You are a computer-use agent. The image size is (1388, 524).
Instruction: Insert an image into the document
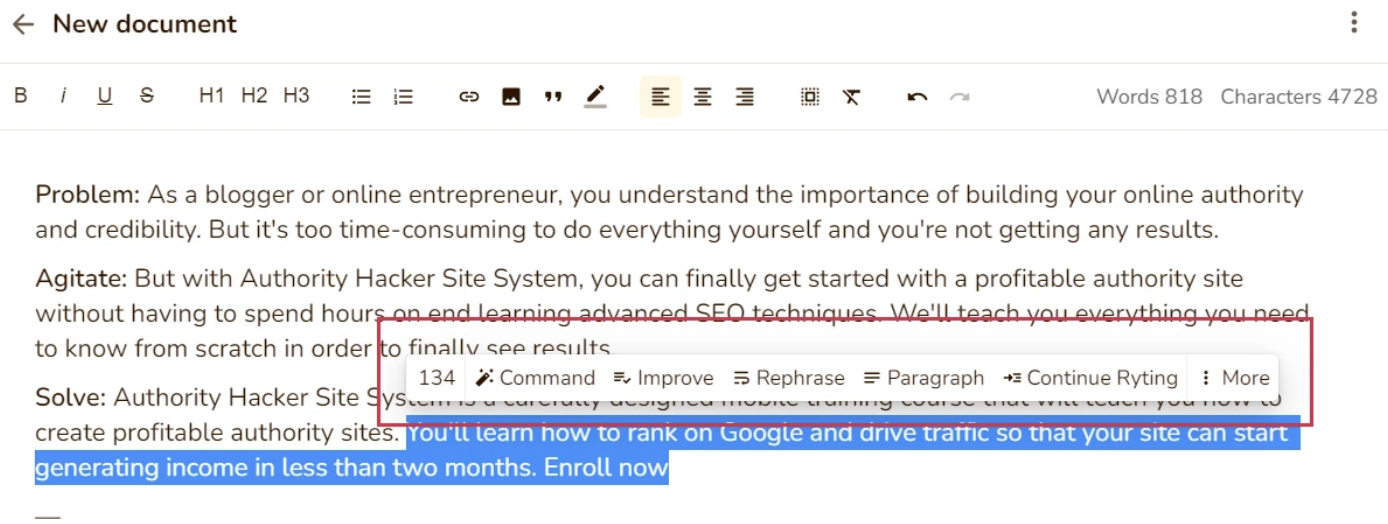tap(511, 97)
